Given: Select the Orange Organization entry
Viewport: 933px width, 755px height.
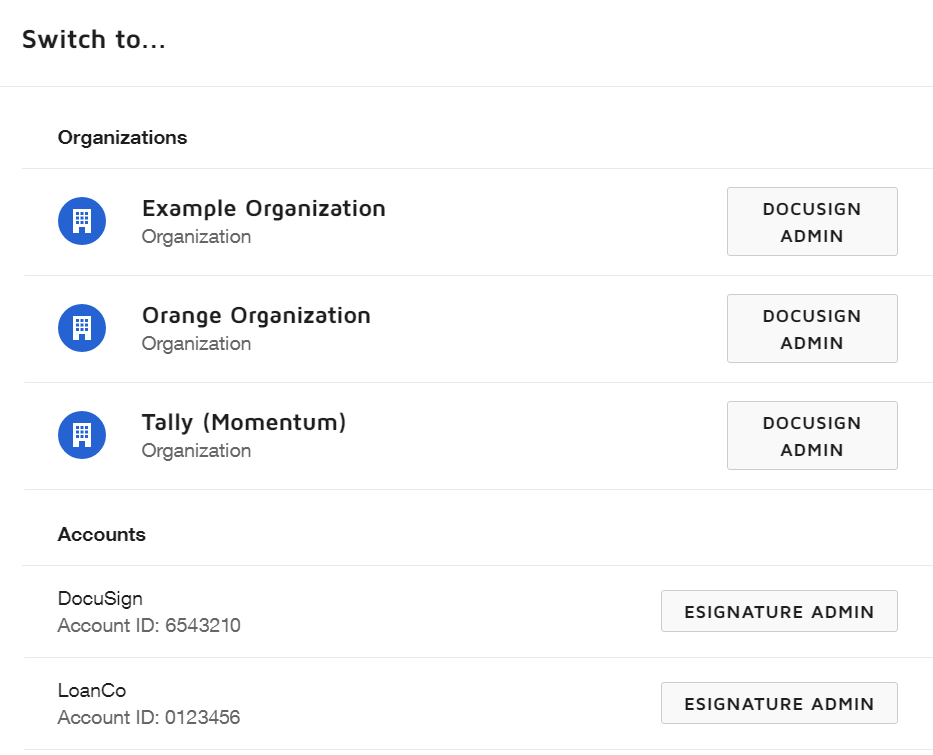Looking at the screenshot, I should pos(256,315).
